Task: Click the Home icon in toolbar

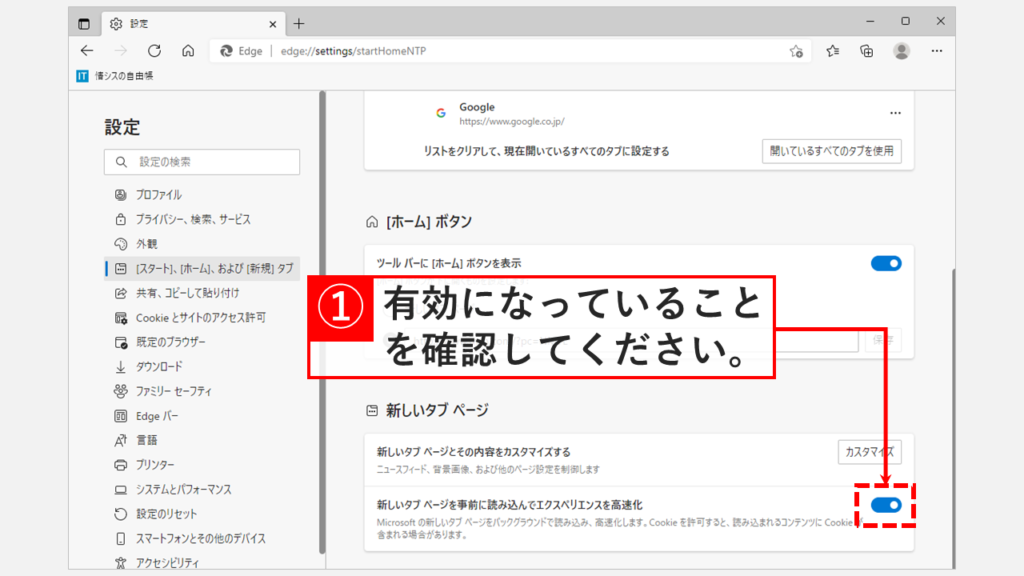Action: click(188, 51)
